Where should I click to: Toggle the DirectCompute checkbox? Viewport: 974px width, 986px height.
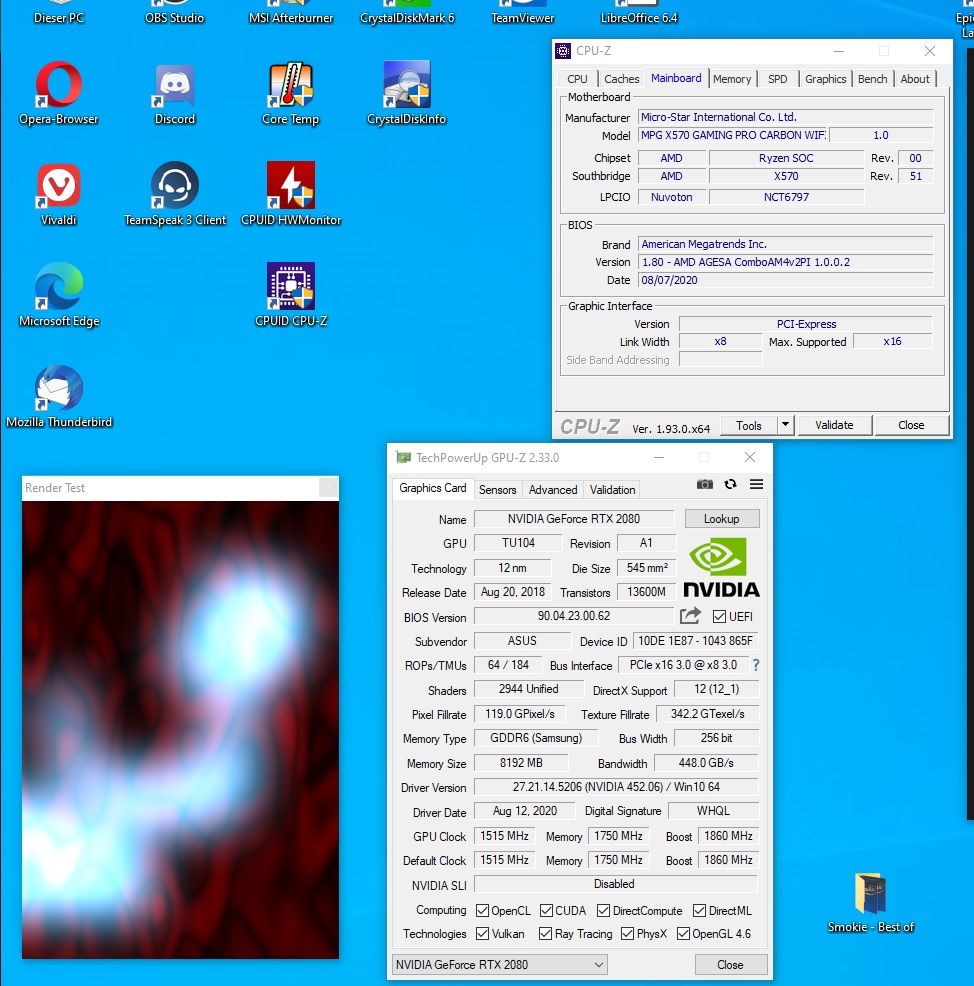[x=604, y=911]
